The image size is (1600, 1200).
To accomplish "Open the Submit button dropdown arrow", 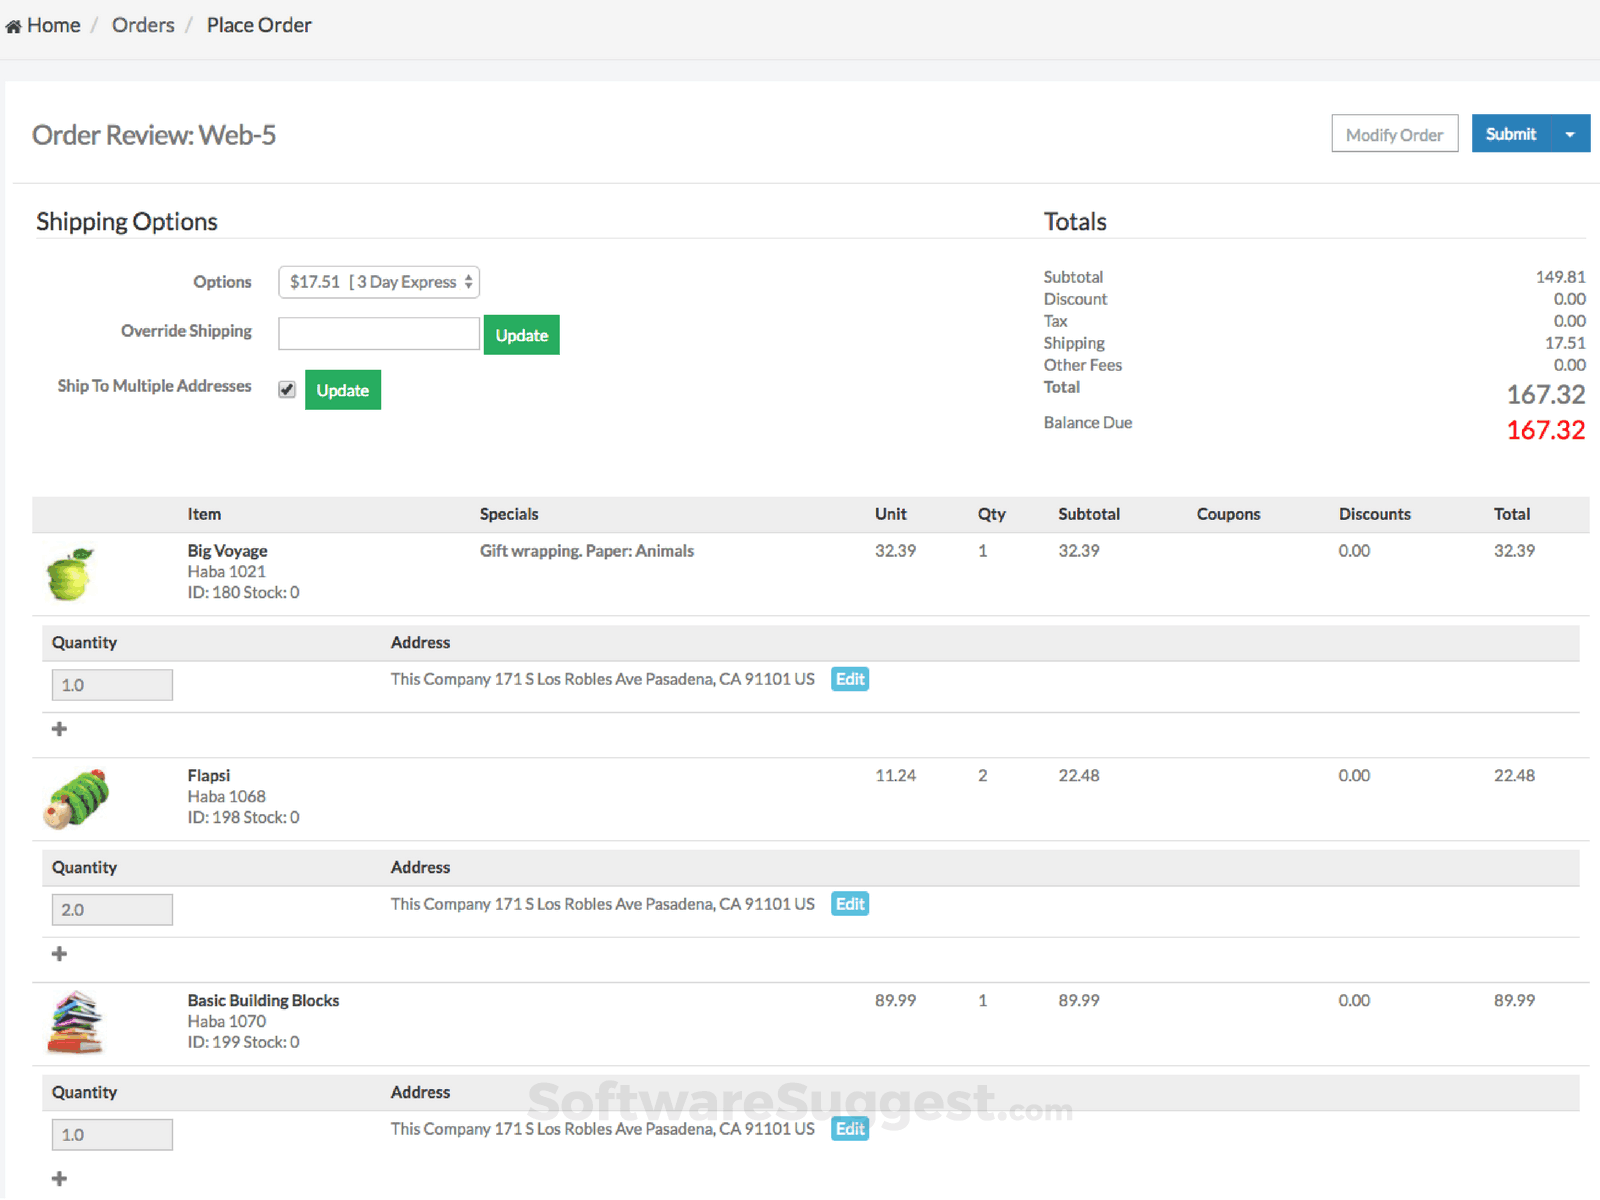I will (x=1571, y=133).
